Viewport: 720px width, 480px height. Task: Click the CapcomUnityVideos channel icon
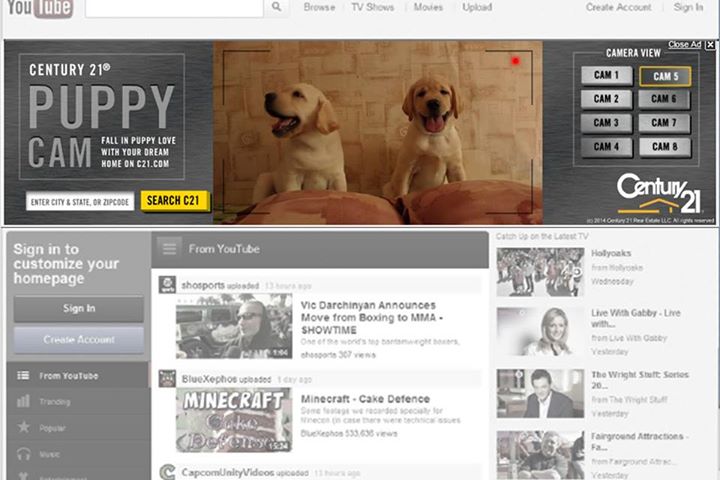click(x=167, y=471)
